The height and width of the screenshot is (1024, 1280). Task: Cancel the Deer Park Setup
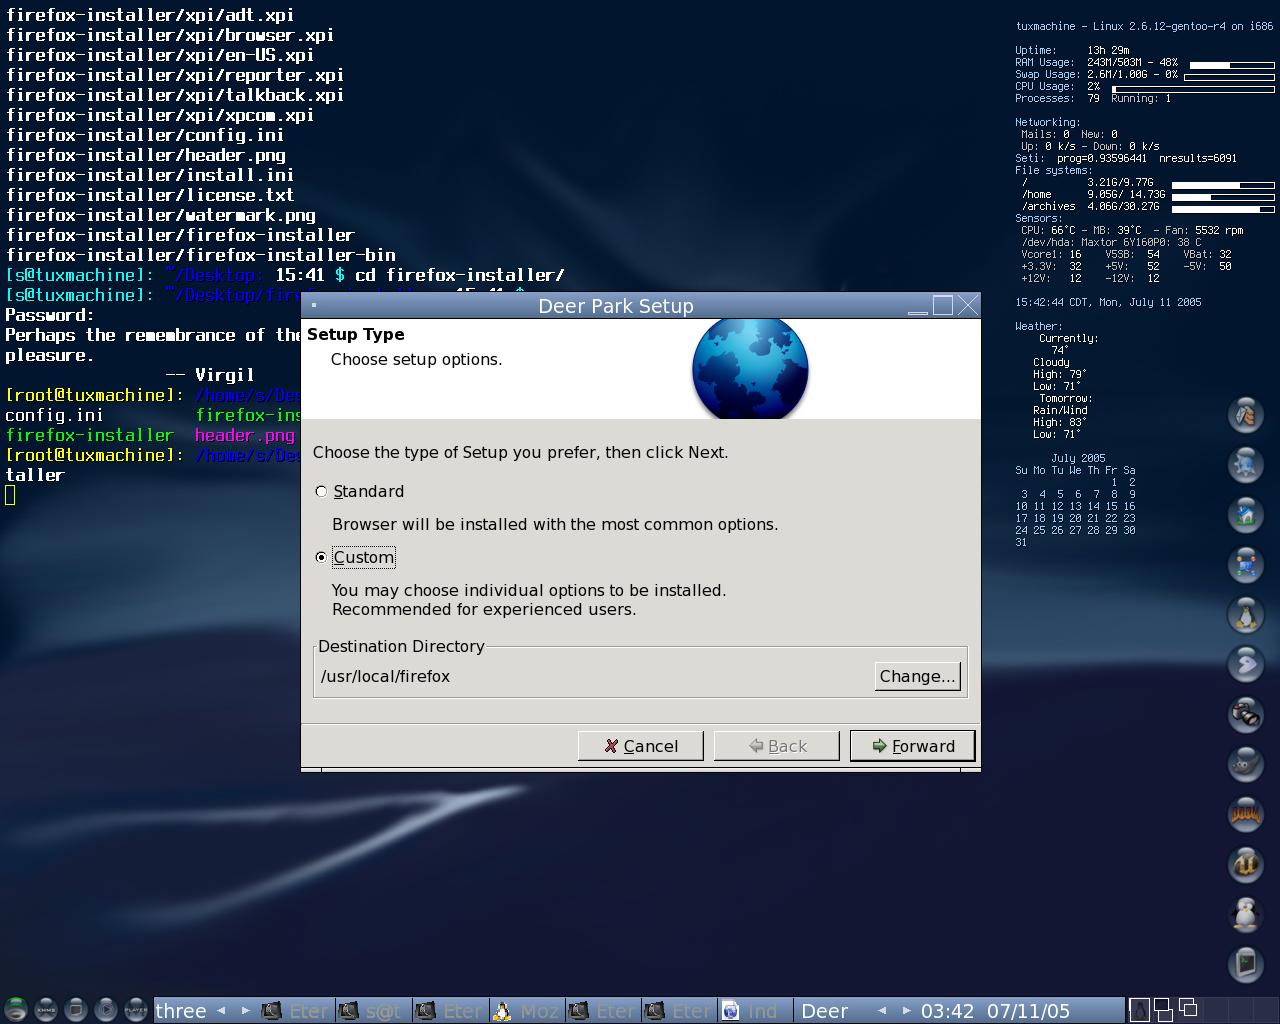641,746
